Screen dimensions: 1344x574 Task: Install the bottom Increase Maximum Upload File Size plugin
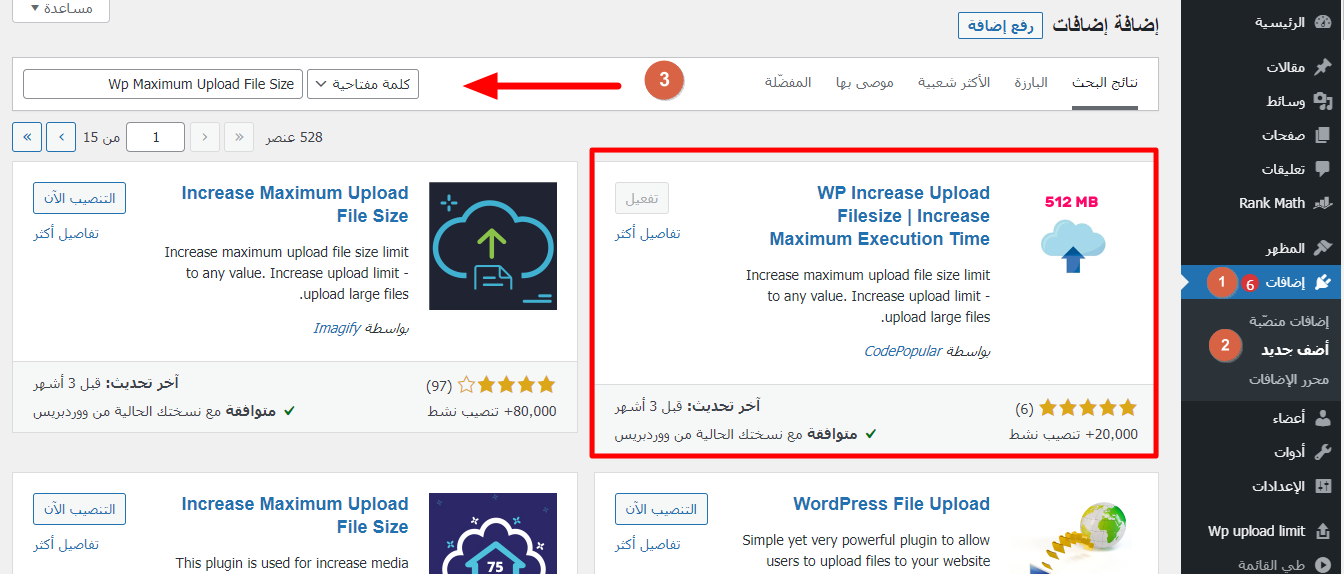pos(79,509)
